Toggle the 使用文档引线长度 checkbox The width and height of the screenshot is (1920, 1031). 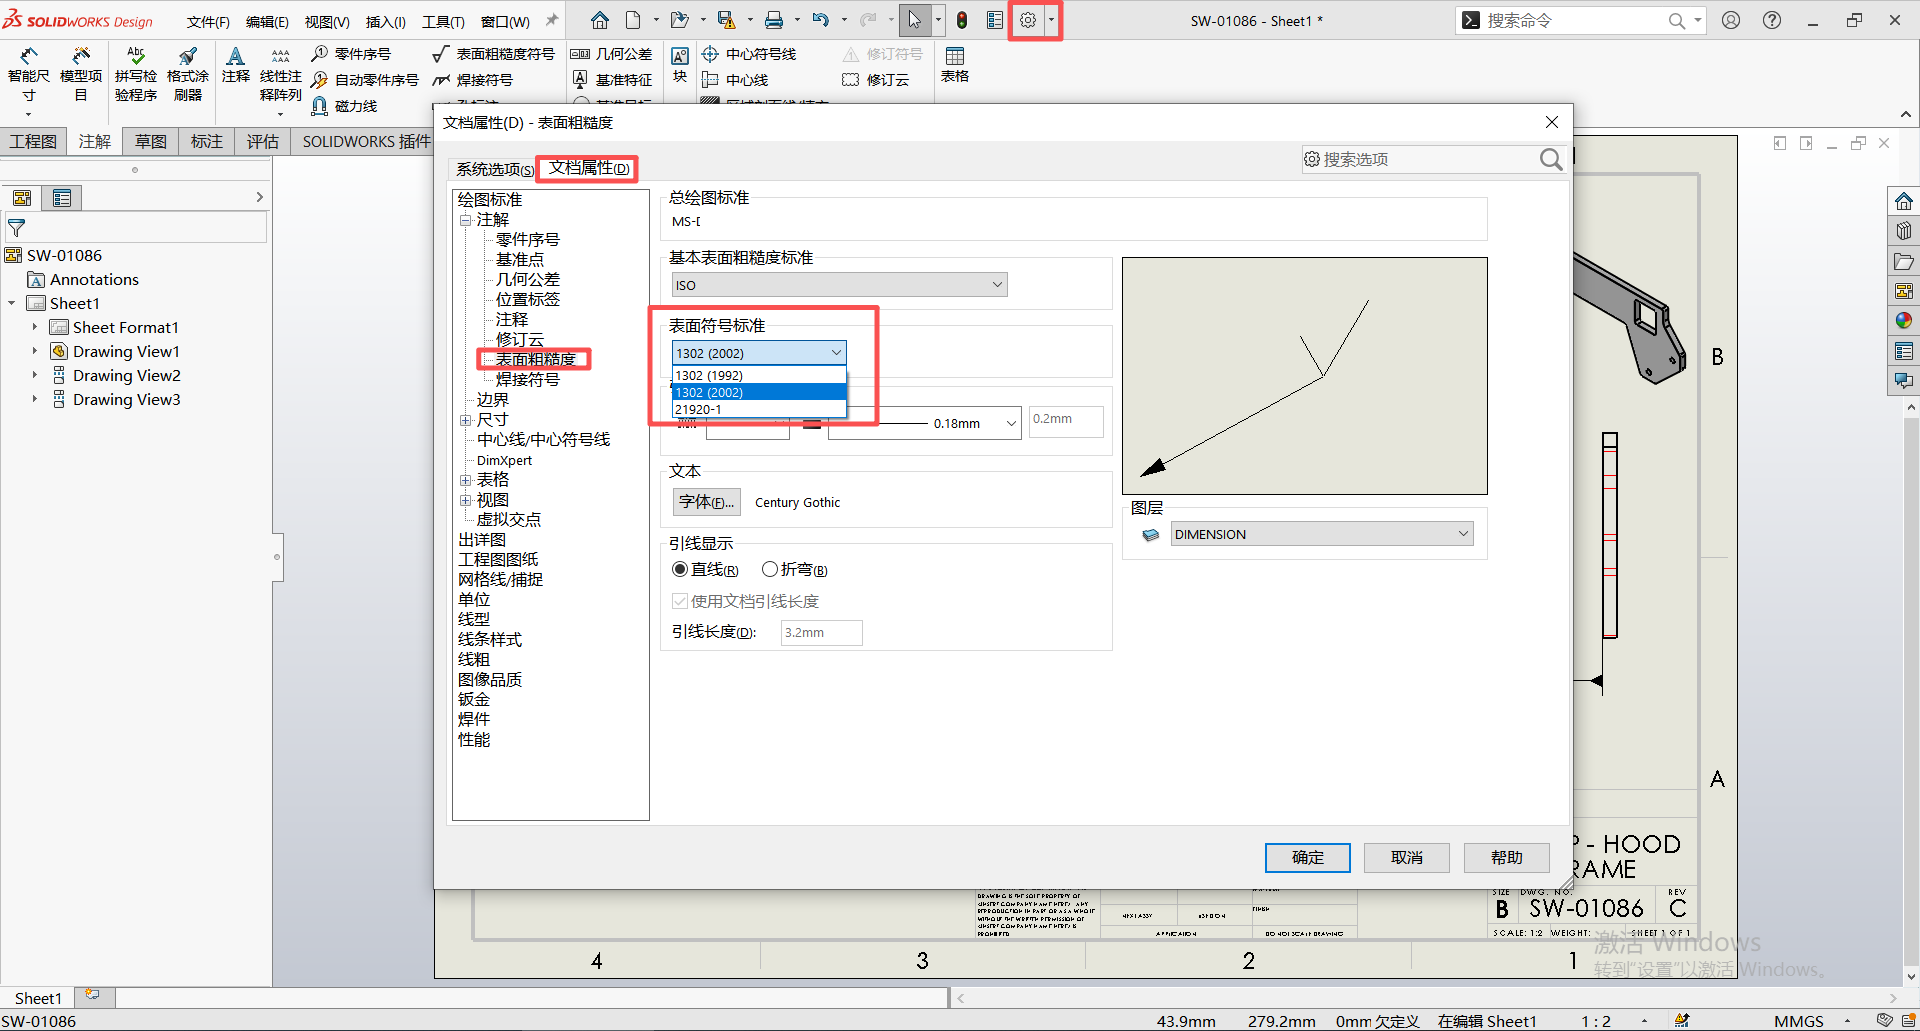click(x=680, y=601)
